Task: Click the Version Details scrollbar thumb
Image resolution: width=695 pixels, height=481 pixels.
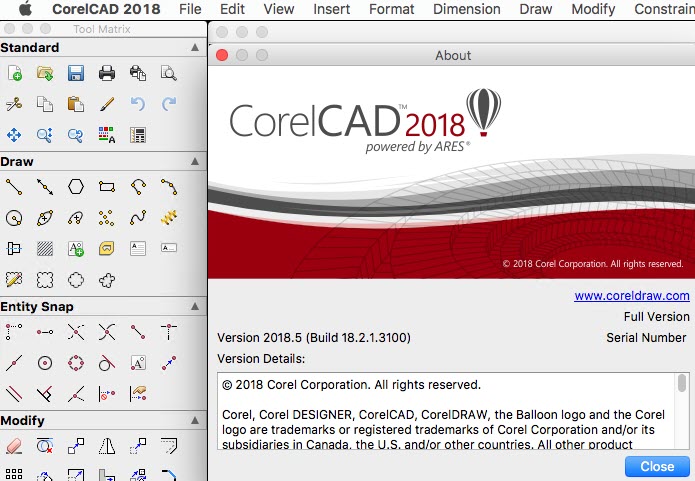Action: pyautogui.click(x=682, y=383)
